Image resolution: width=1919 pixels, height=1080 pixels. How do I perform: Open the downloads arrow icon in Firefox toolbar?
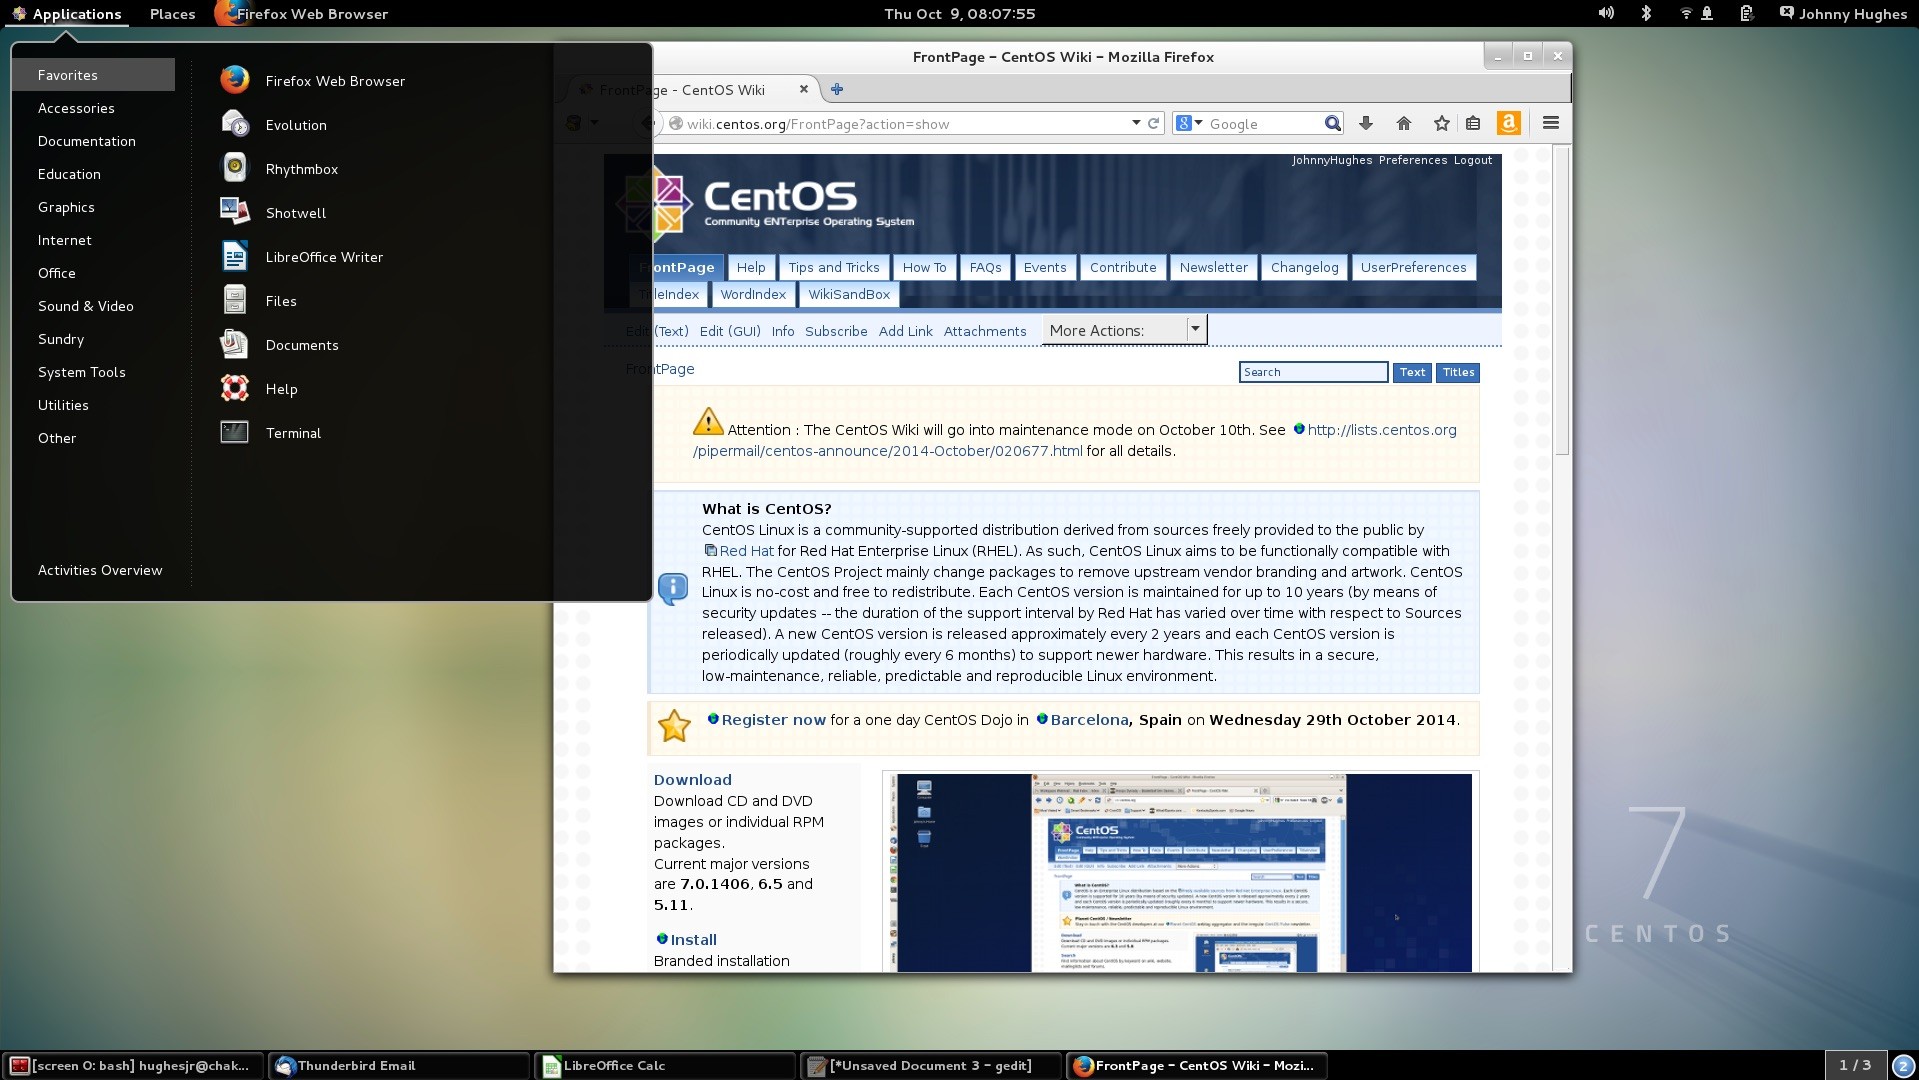pos(1366,123)
